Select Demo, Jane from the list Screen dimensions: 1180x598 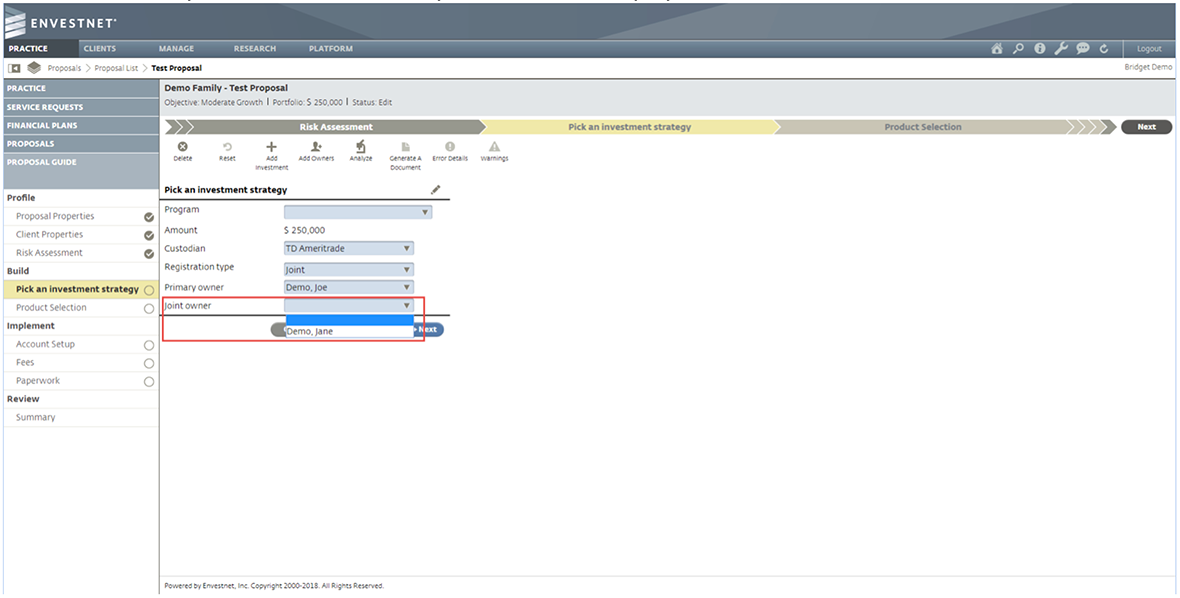tap(349, 331)
